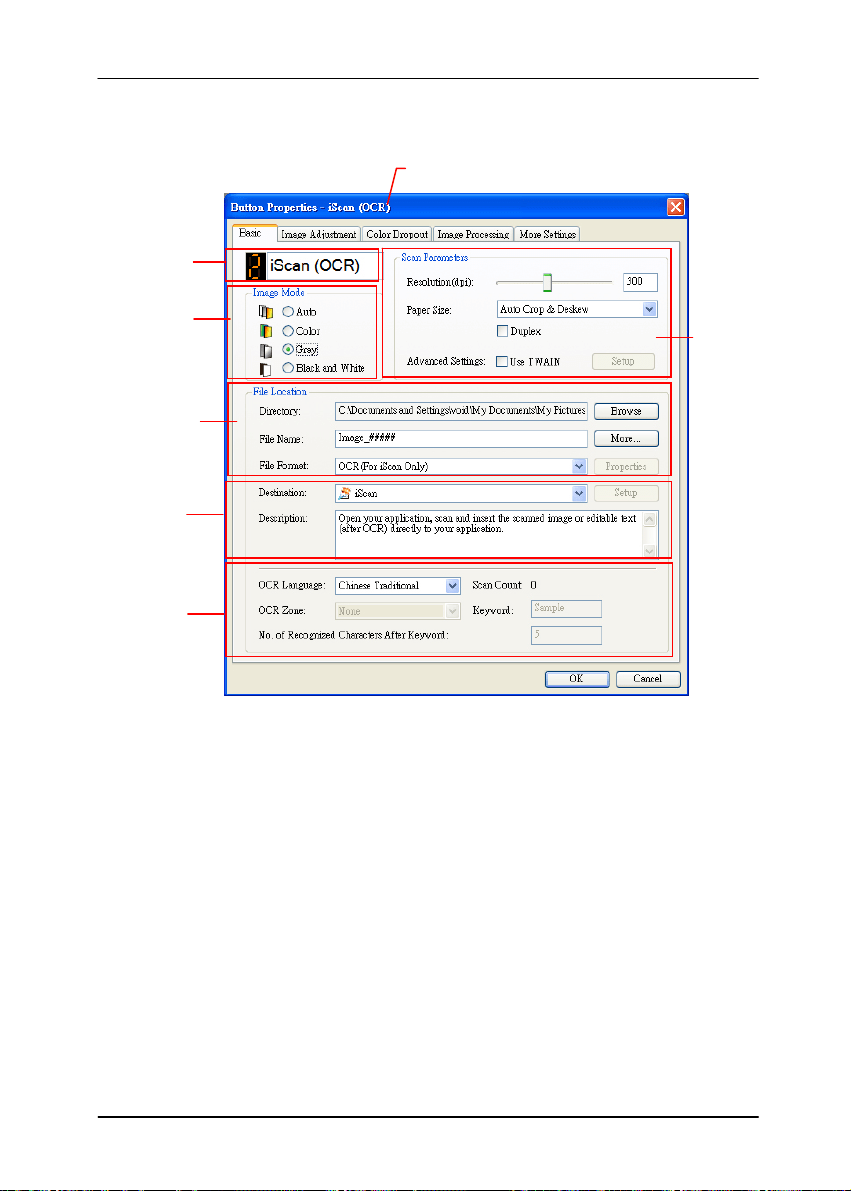Select the Gray image mode radio button
The image size is (851, 1191).
(288, 349)
